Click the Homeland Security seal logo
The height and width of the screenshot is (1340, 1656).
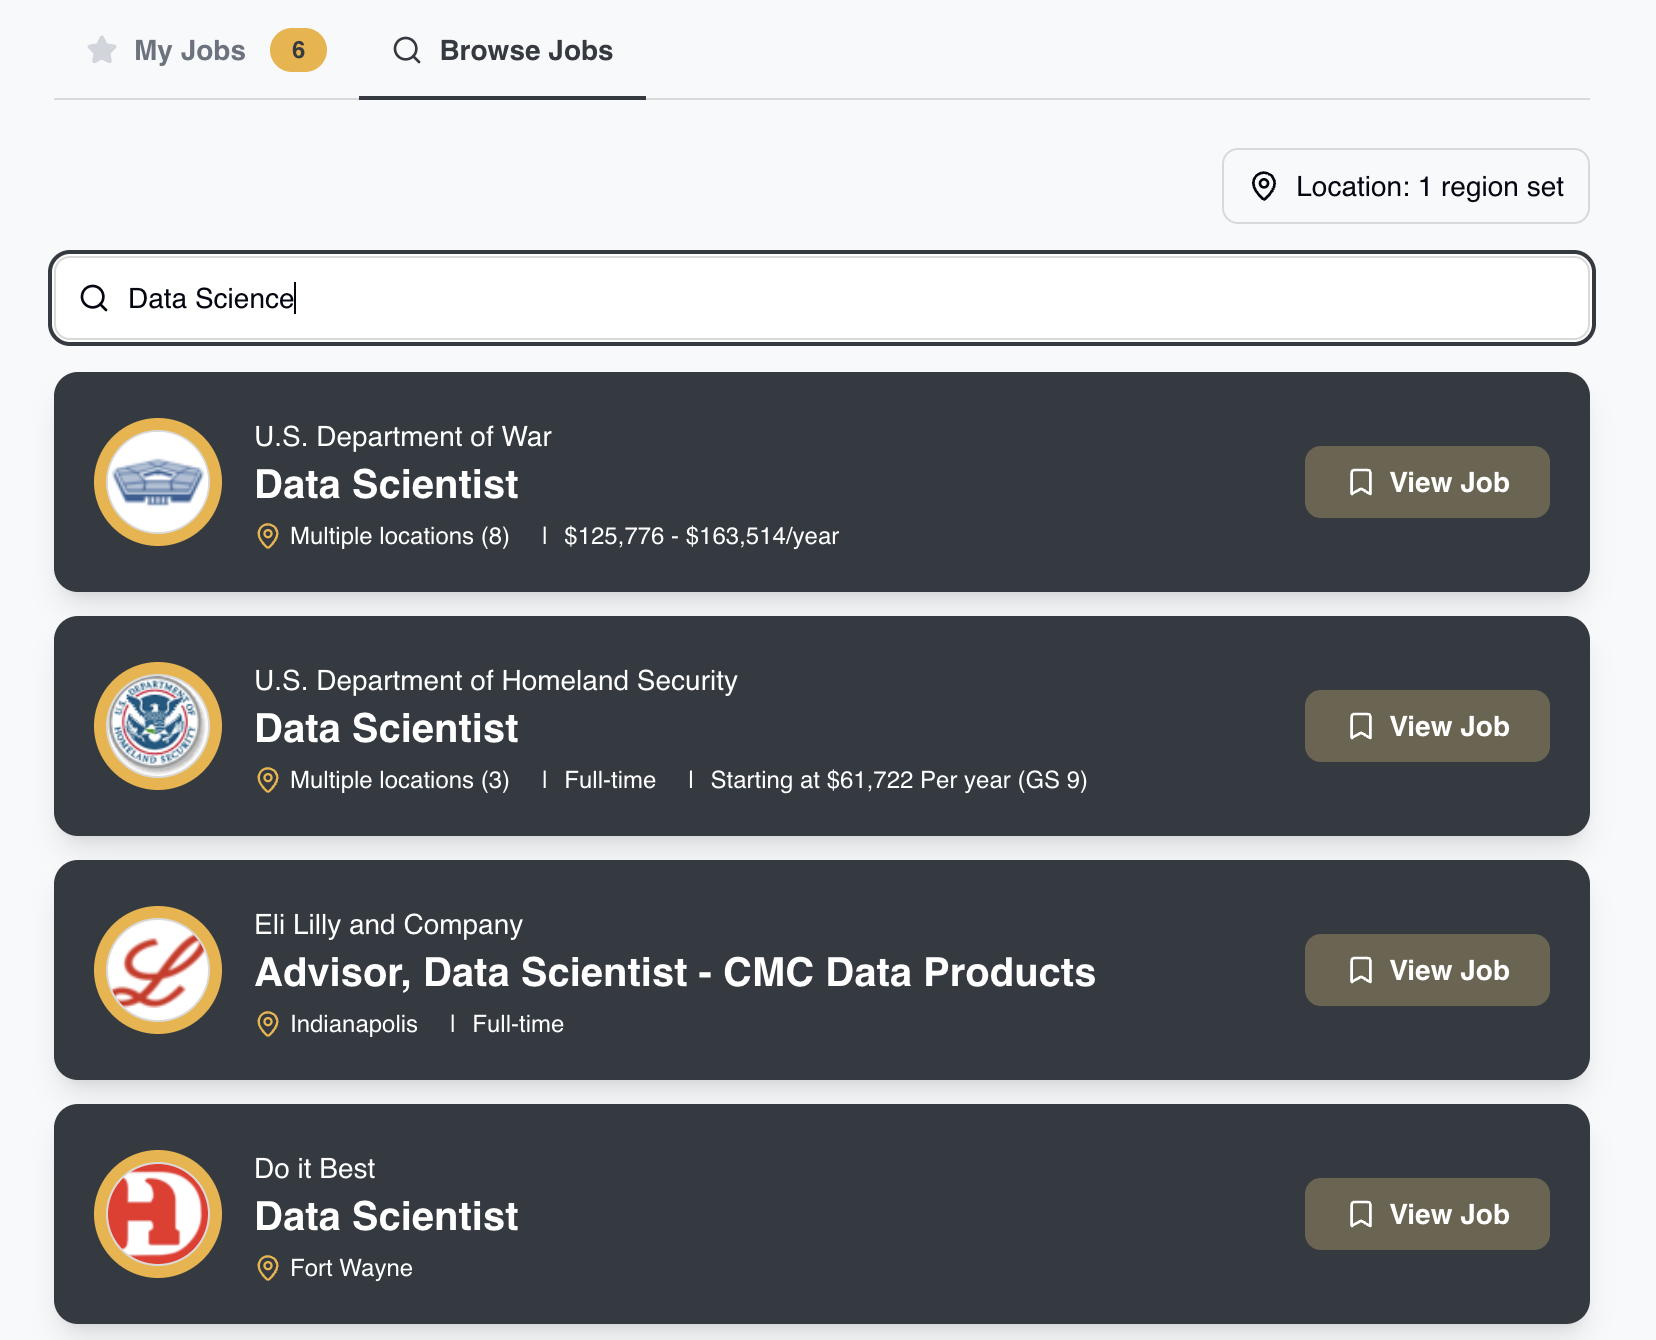tap(158, 726)
